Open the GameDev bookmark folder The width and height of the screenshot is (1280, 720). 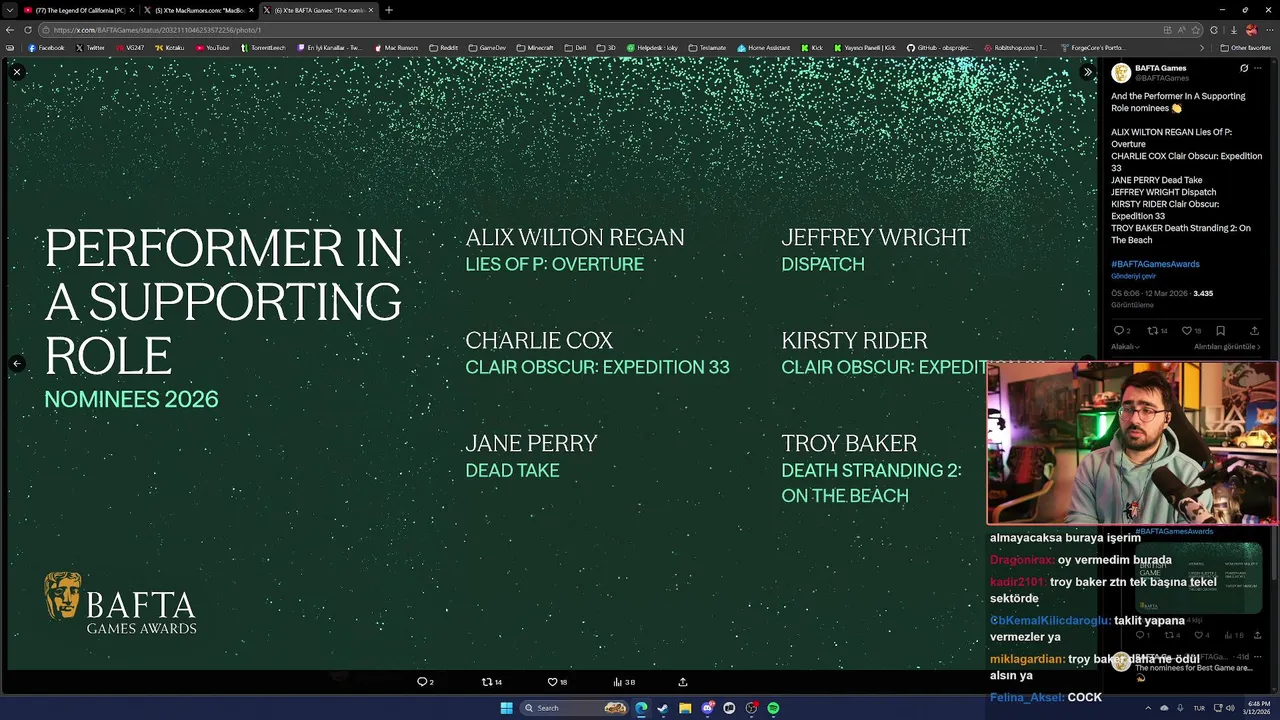[486, 47]
